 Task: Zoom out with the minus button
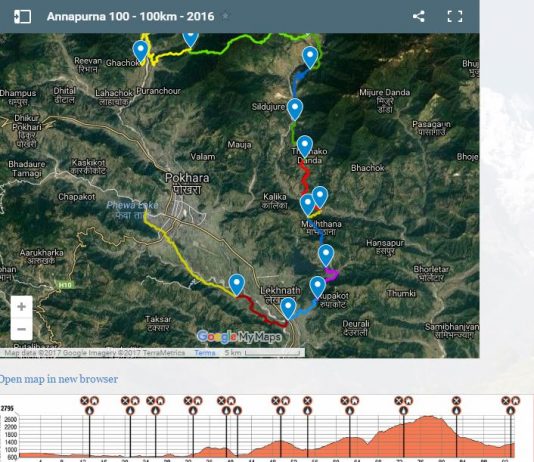point(21,329)
